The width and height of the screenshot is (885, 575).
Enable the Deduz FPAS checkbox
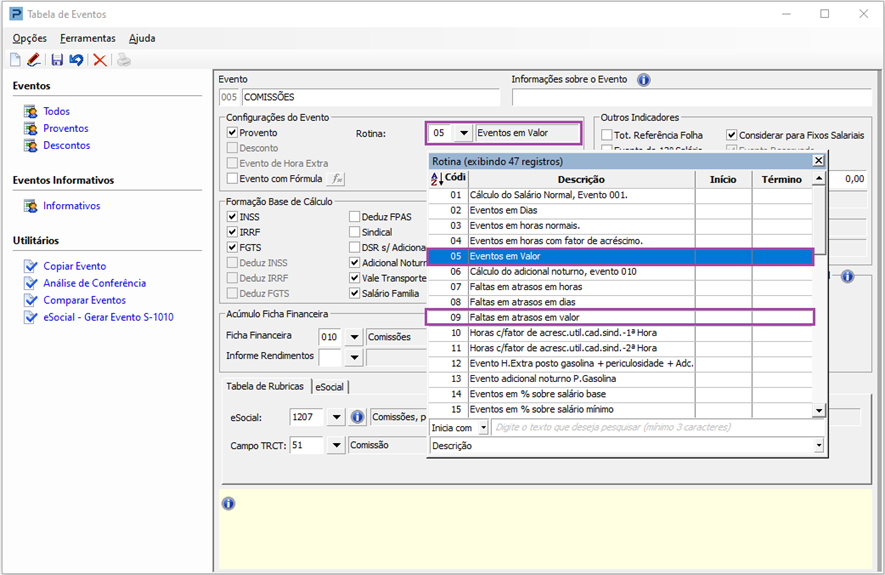pos(354,217)
